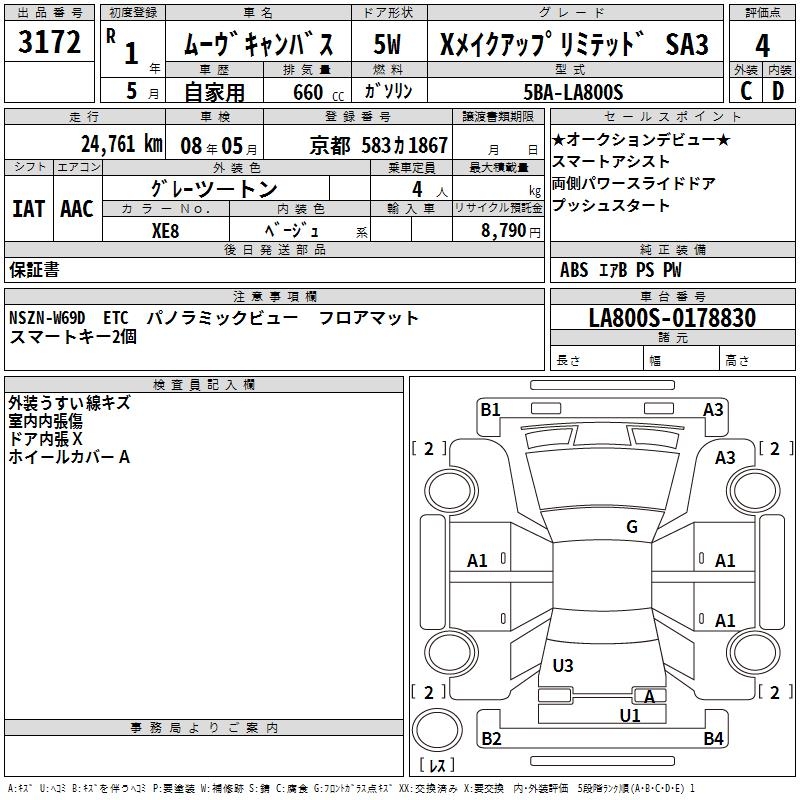This screenshot has height=800, width=800.
Task: Click 保証書 under later-shipped parts
Action: click(34, 270)
